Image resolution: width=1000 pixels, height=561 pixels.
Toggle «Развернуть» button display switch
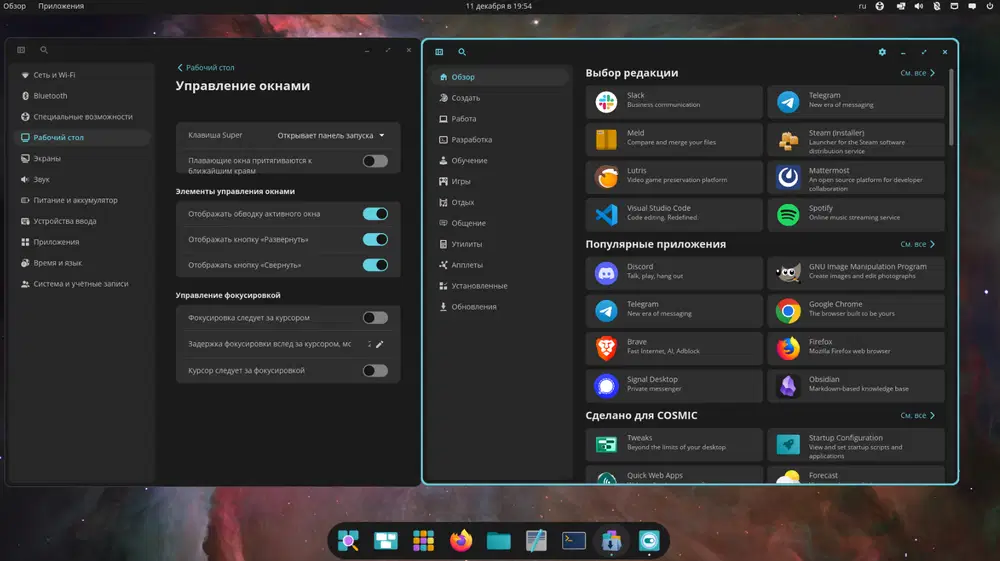pos(375,239)
